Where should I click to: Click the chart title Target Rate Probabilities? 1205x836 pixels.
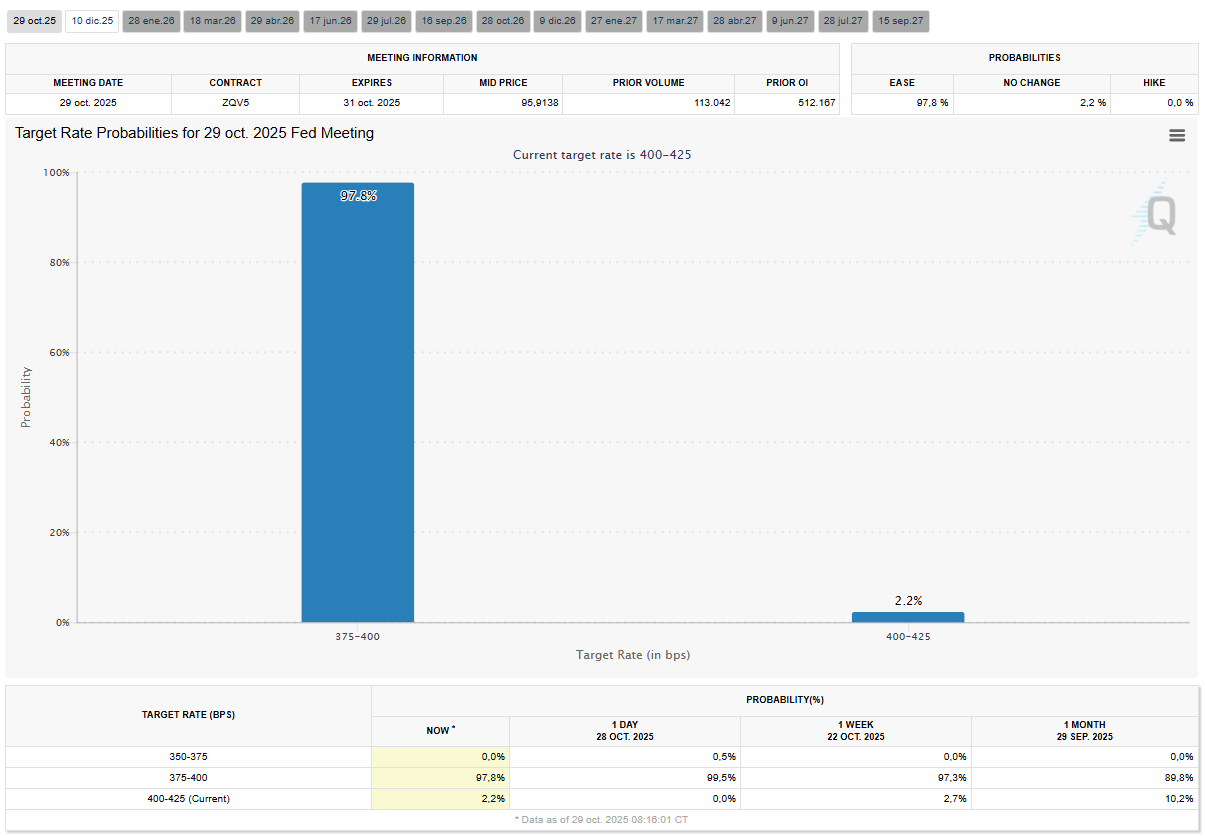[x=194, y=133]
